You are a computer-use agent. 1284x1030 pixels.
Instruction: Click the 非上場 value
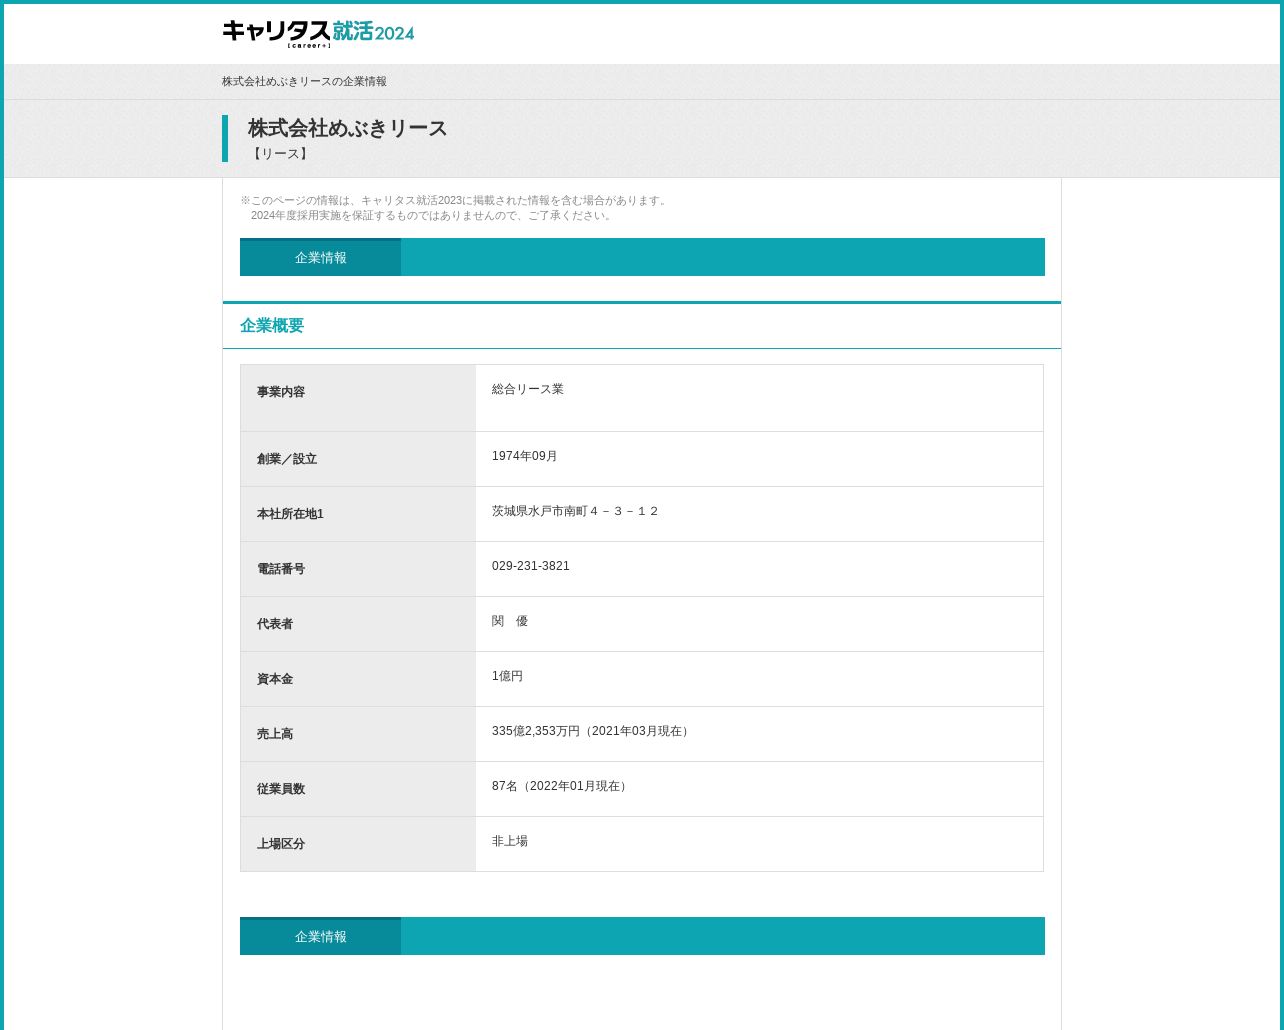[510, 841]
